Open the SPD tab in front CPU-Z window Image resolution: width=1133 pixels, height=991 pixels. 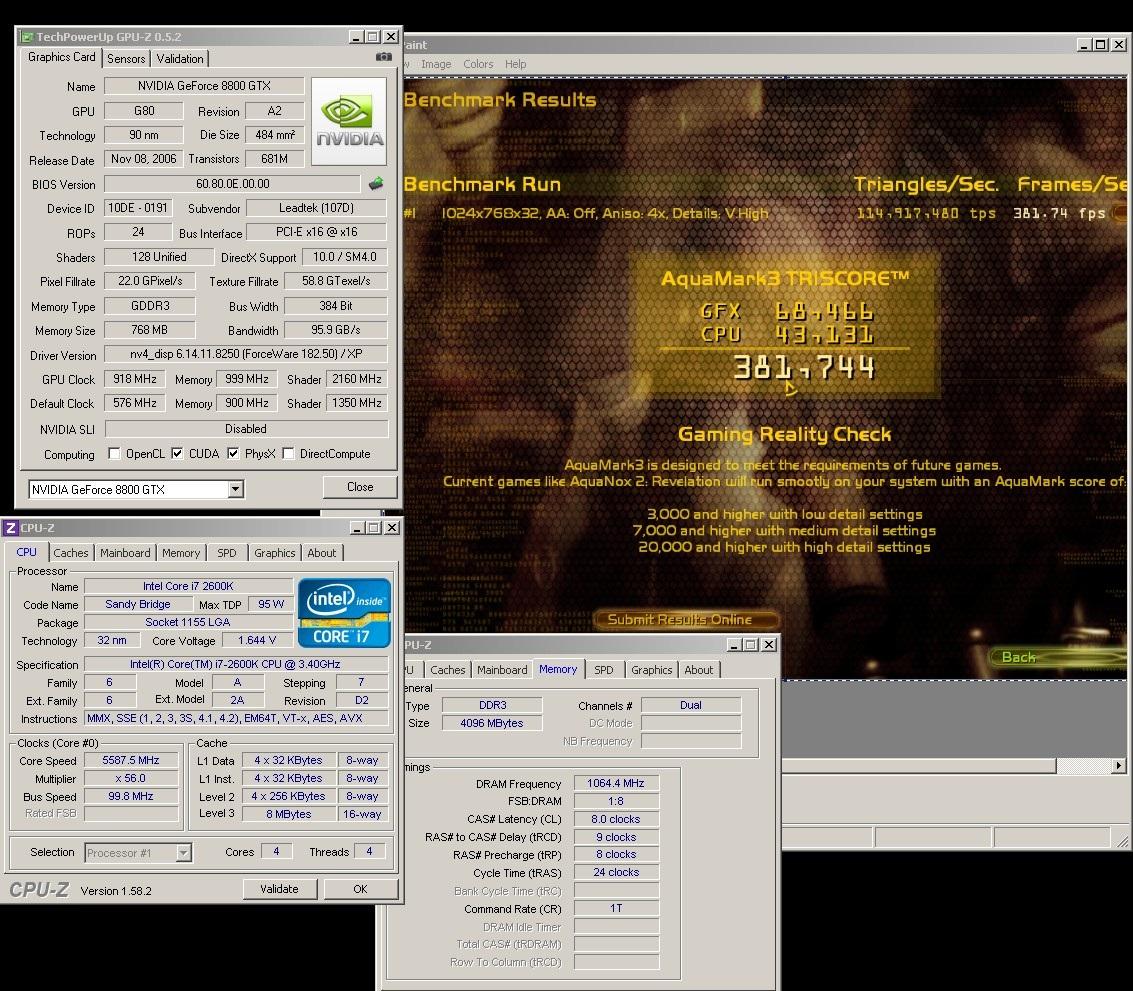coord(227,553)
